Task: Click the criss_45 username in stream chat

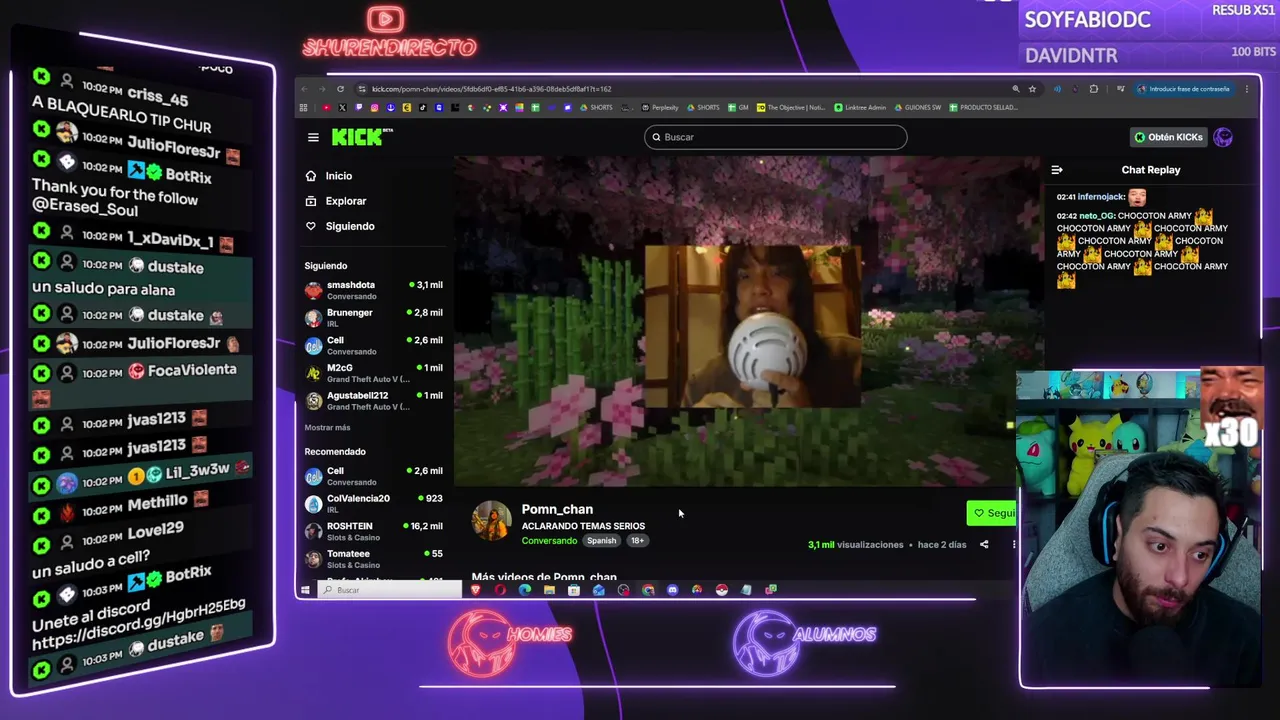Action: tap(157, 97)
